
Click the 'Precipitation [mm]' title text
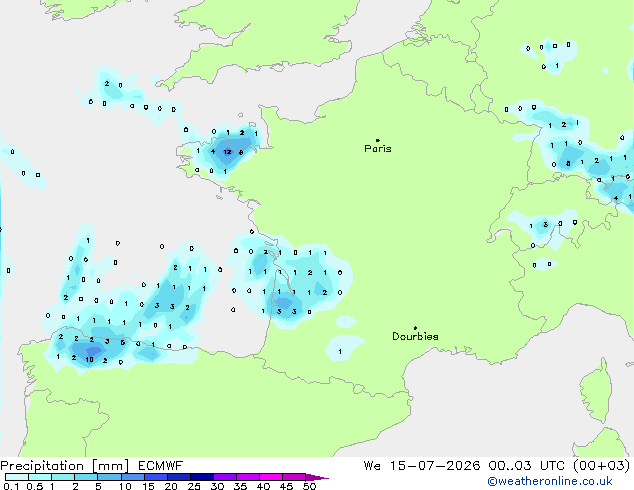(x=65, y=466)
